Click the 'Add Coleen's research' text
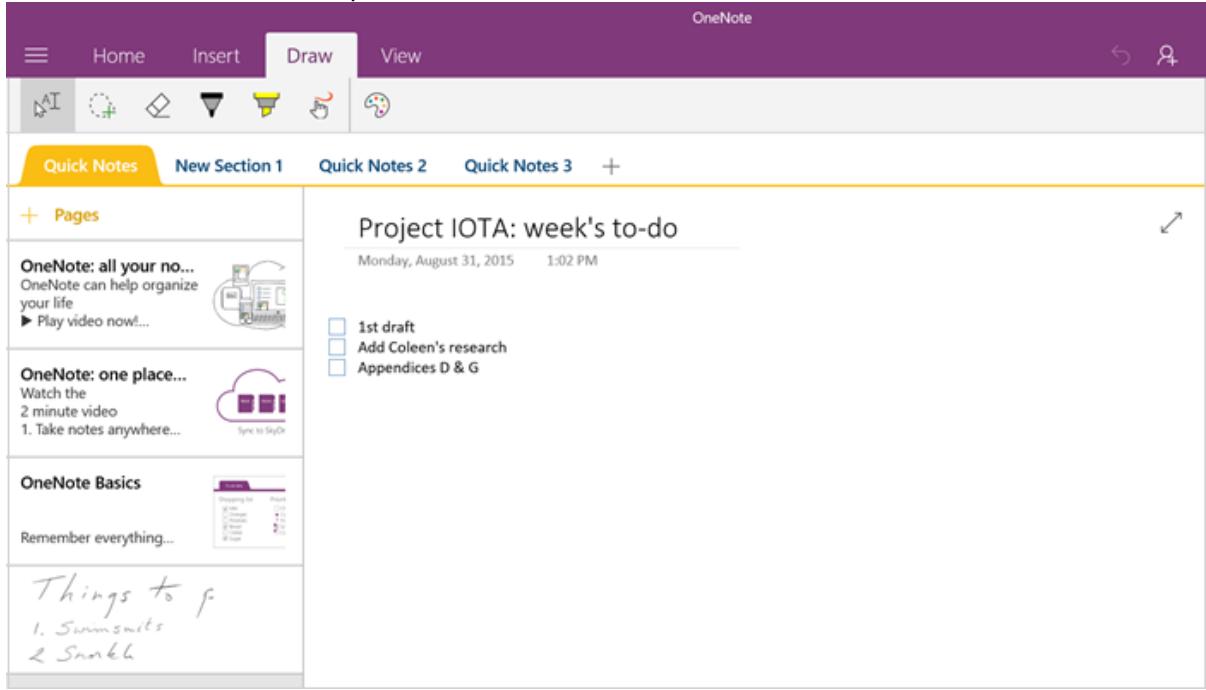The image size is (1206, 690). click(432, 347)
